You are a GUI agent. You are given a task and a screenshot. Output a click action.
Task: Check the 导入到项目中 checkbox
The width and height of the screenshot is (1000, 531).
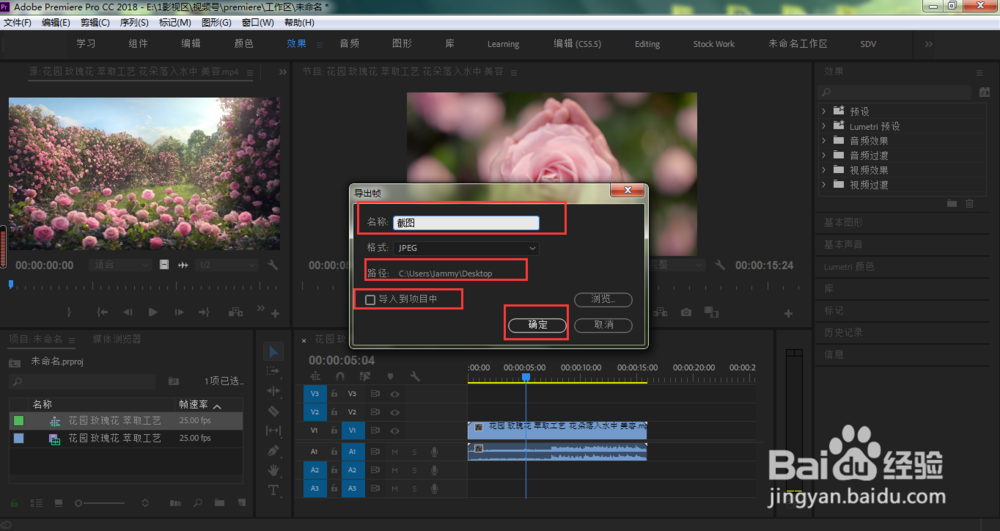click(370, 300)
